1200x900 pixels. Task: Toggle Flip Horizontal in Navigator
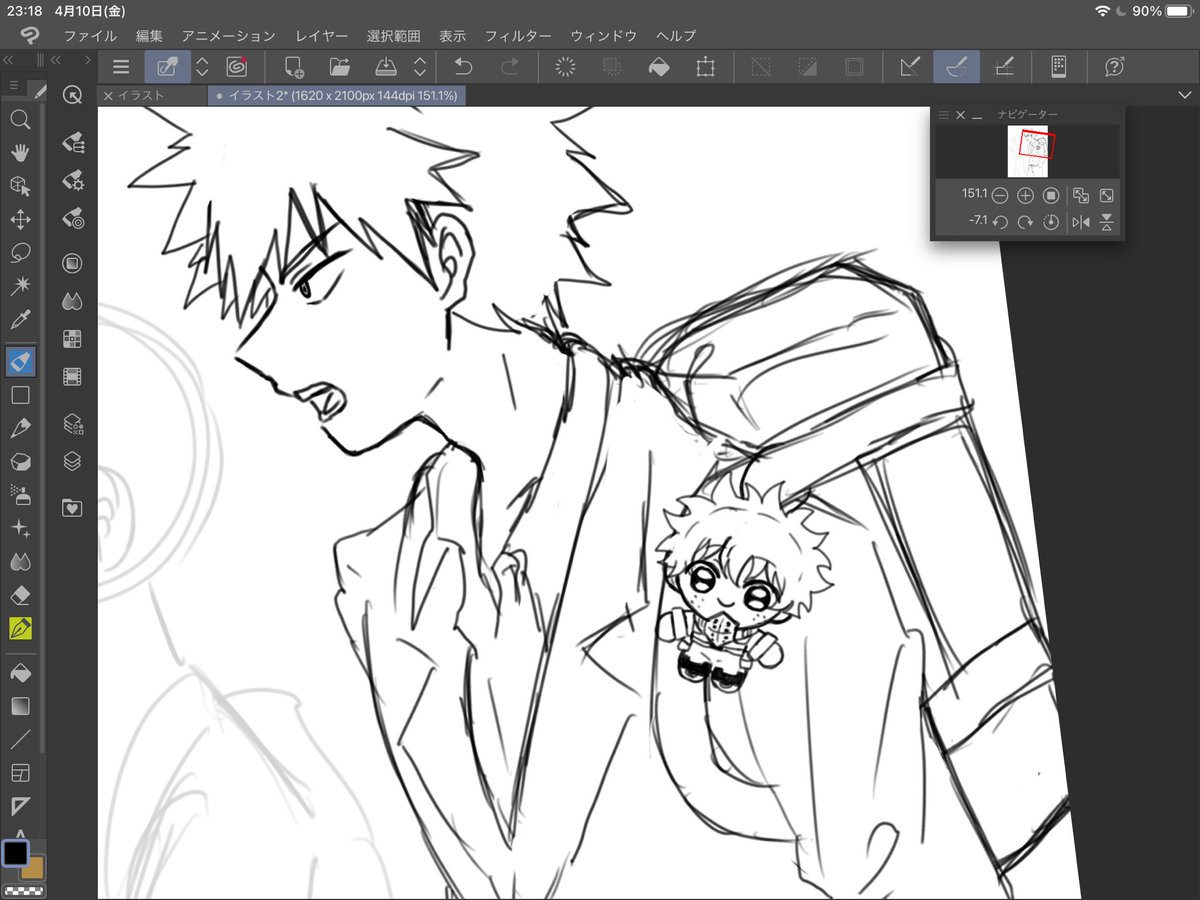(x=1080, y=222)
